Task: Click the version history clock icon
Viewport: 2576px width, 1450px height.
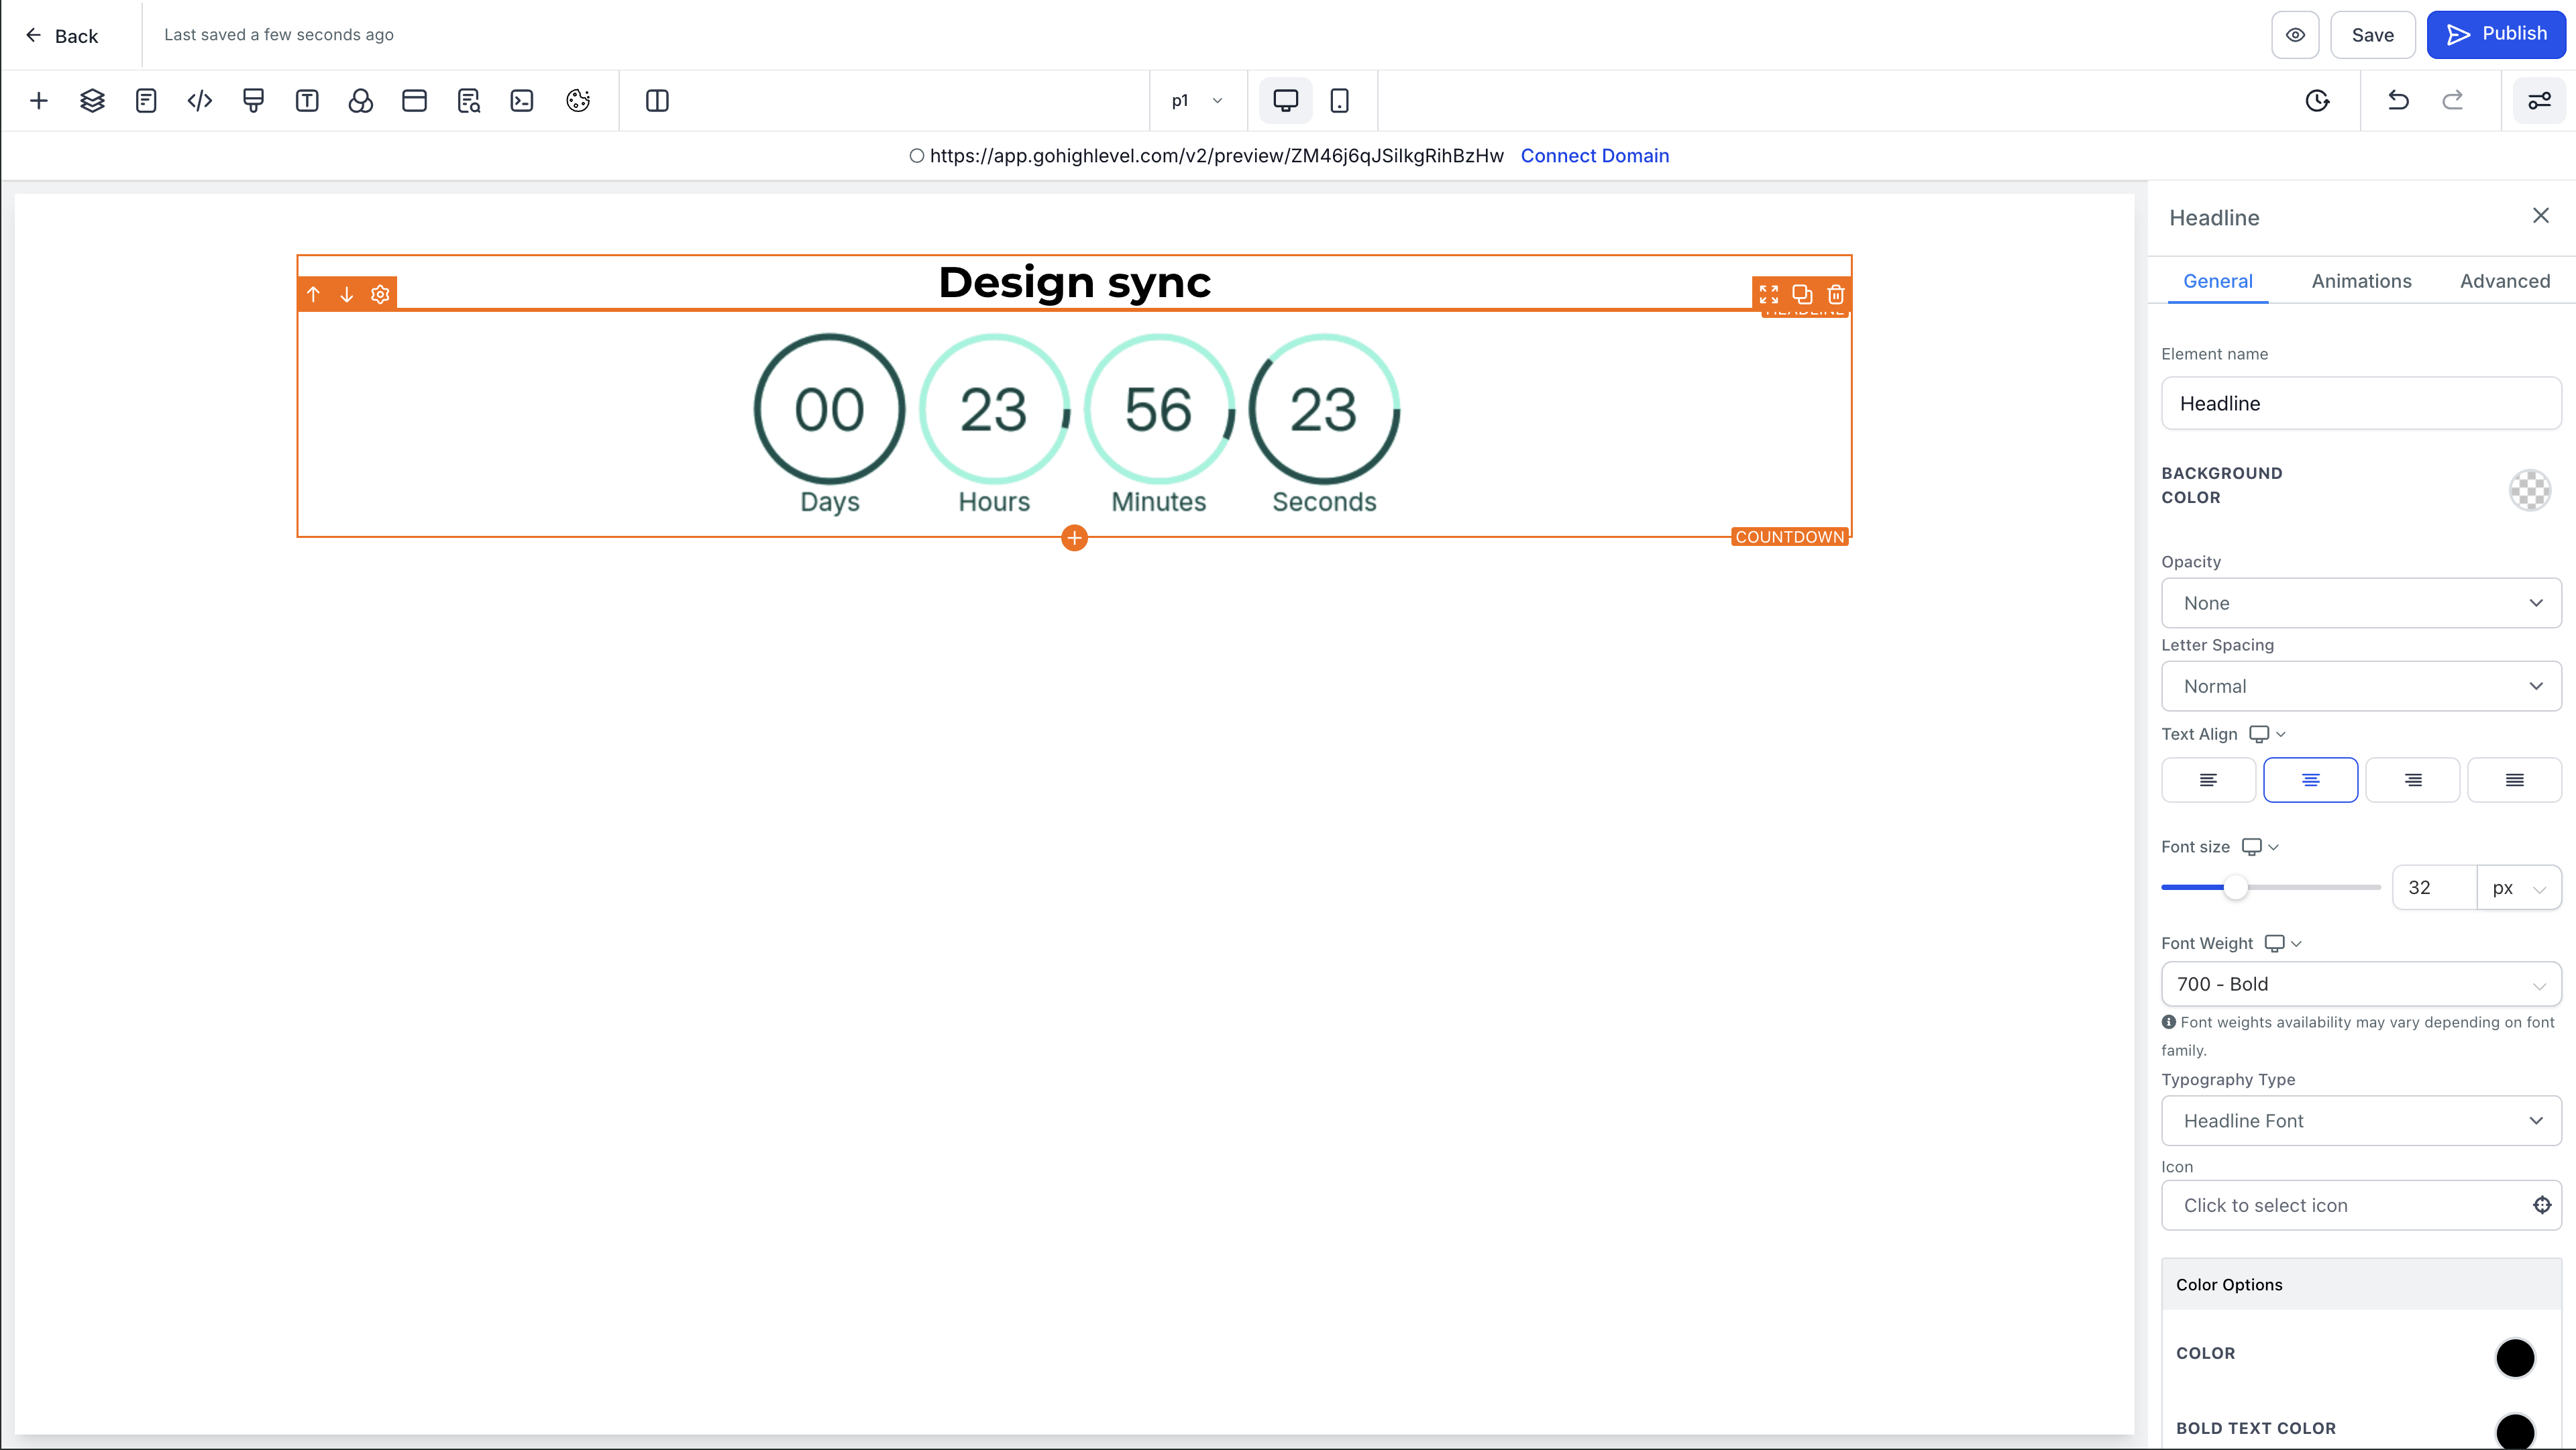Action: tap(2317, 100)
